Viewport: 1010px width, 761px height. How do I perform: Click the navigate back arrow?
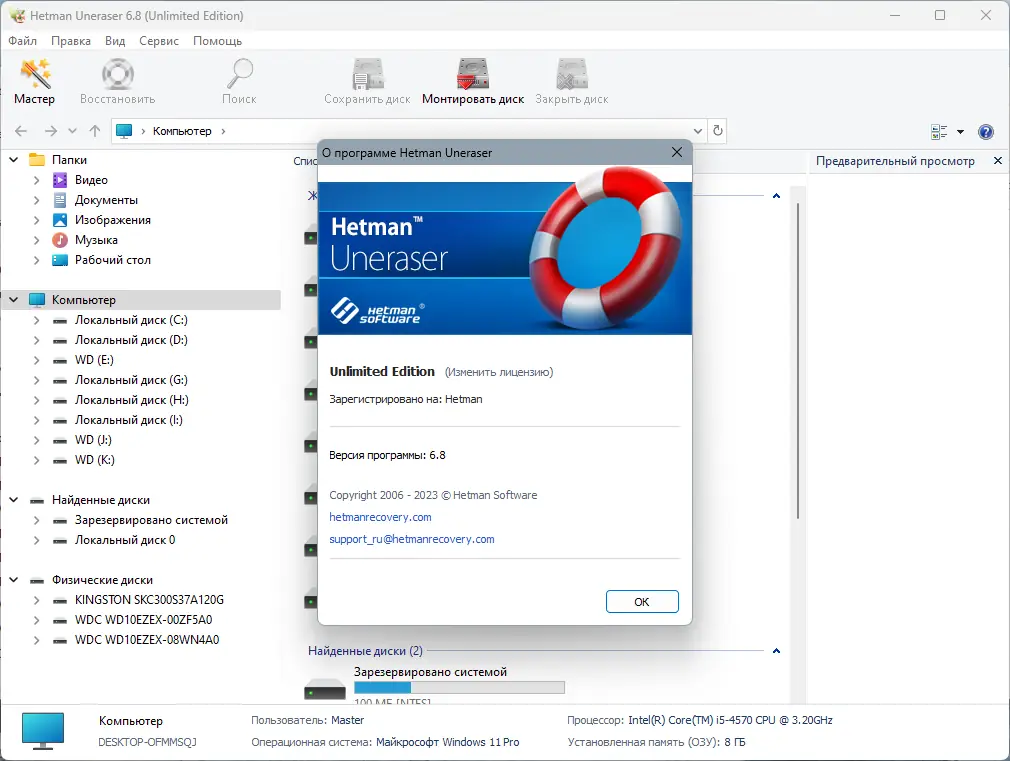[x=20, y=131]
